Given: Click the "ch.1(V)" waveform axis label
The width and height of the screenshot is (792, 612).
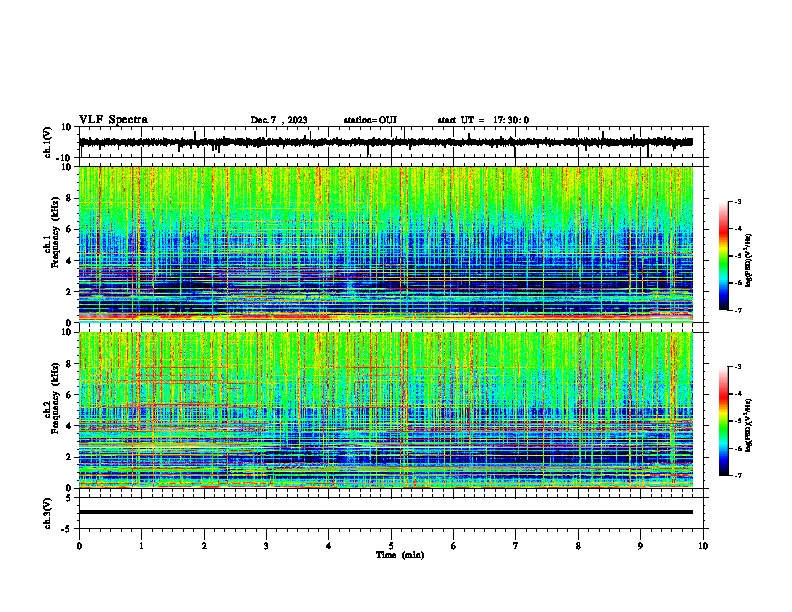Looking at the screenshot, I should click(x=48, y=142).
